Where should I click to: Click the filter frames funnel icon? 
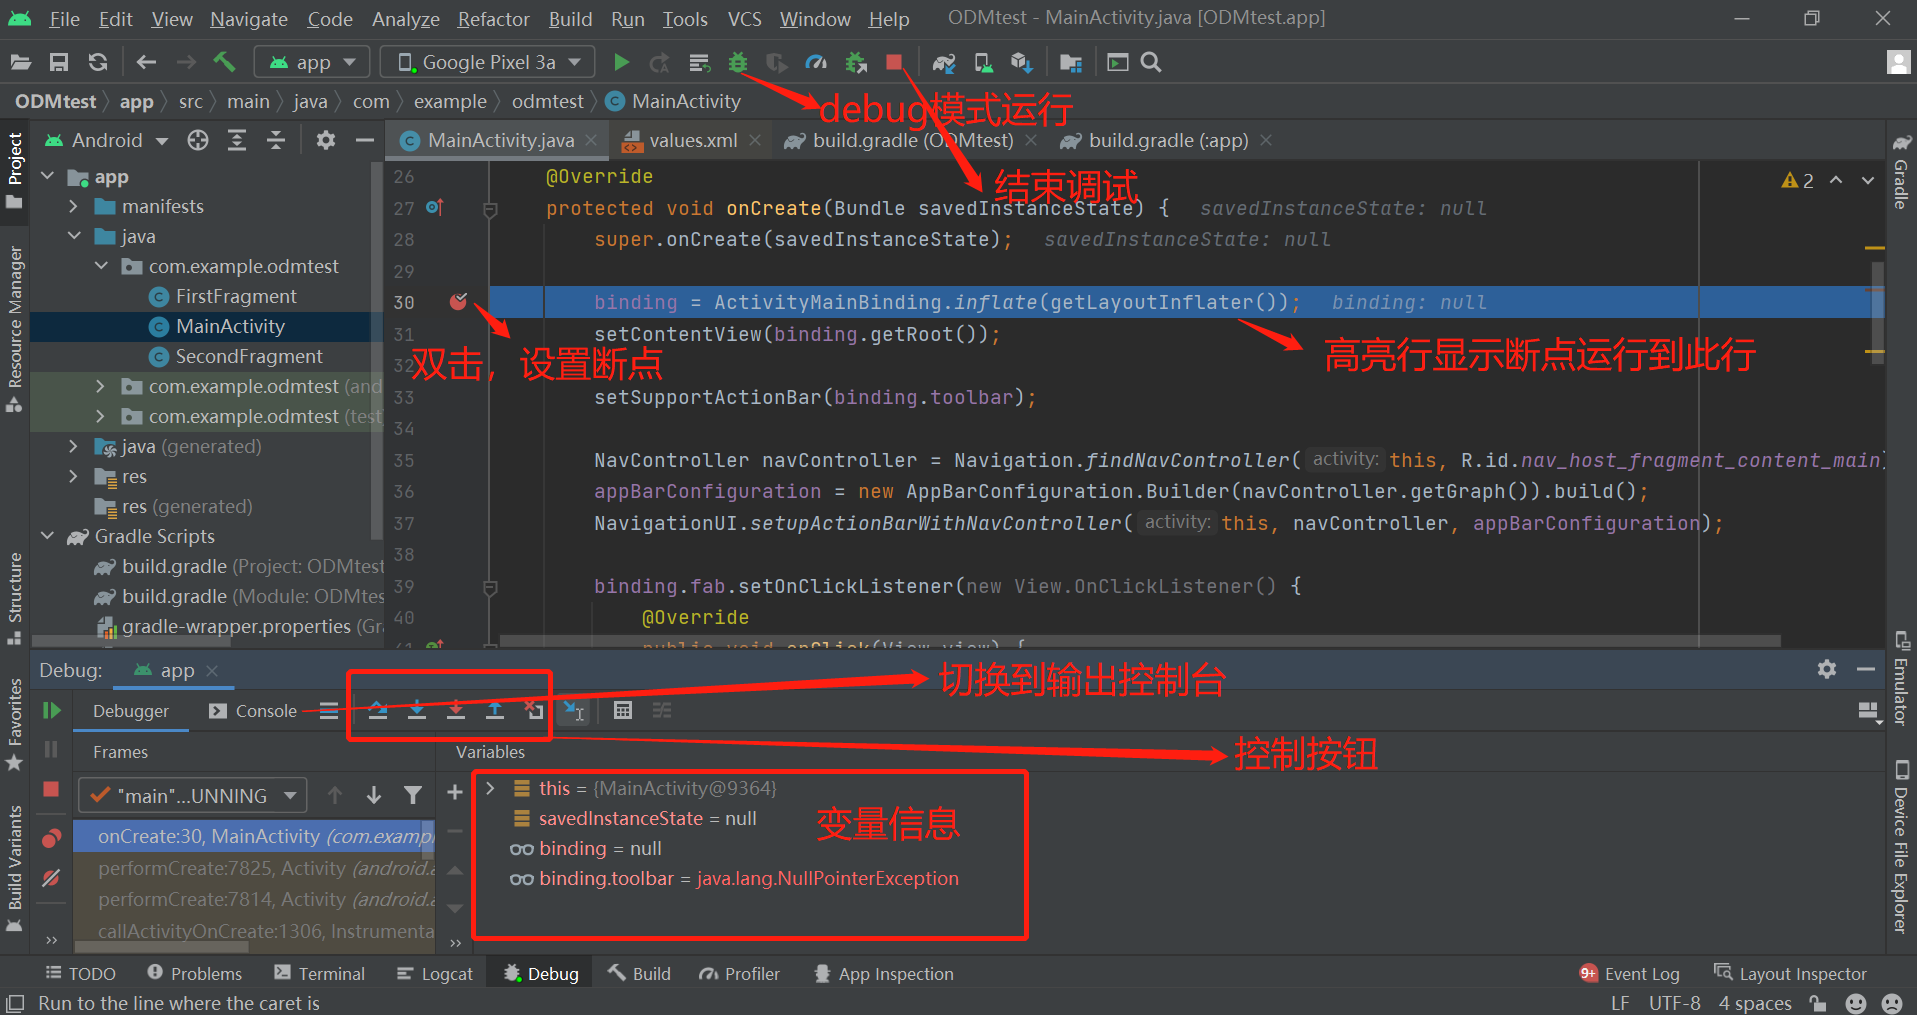[412, 796]
